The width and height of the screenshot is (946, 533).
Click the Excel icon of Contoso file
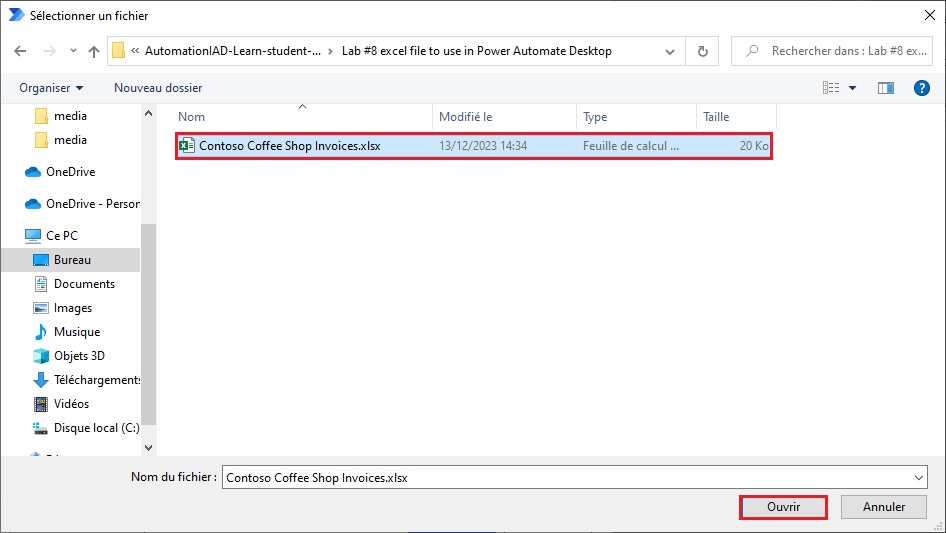click(187, 145)
